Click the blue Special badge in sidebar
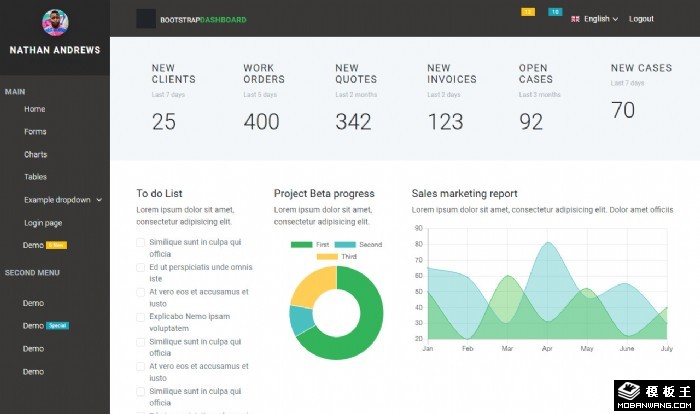700x414 pixels. click(x=58, y=326)
